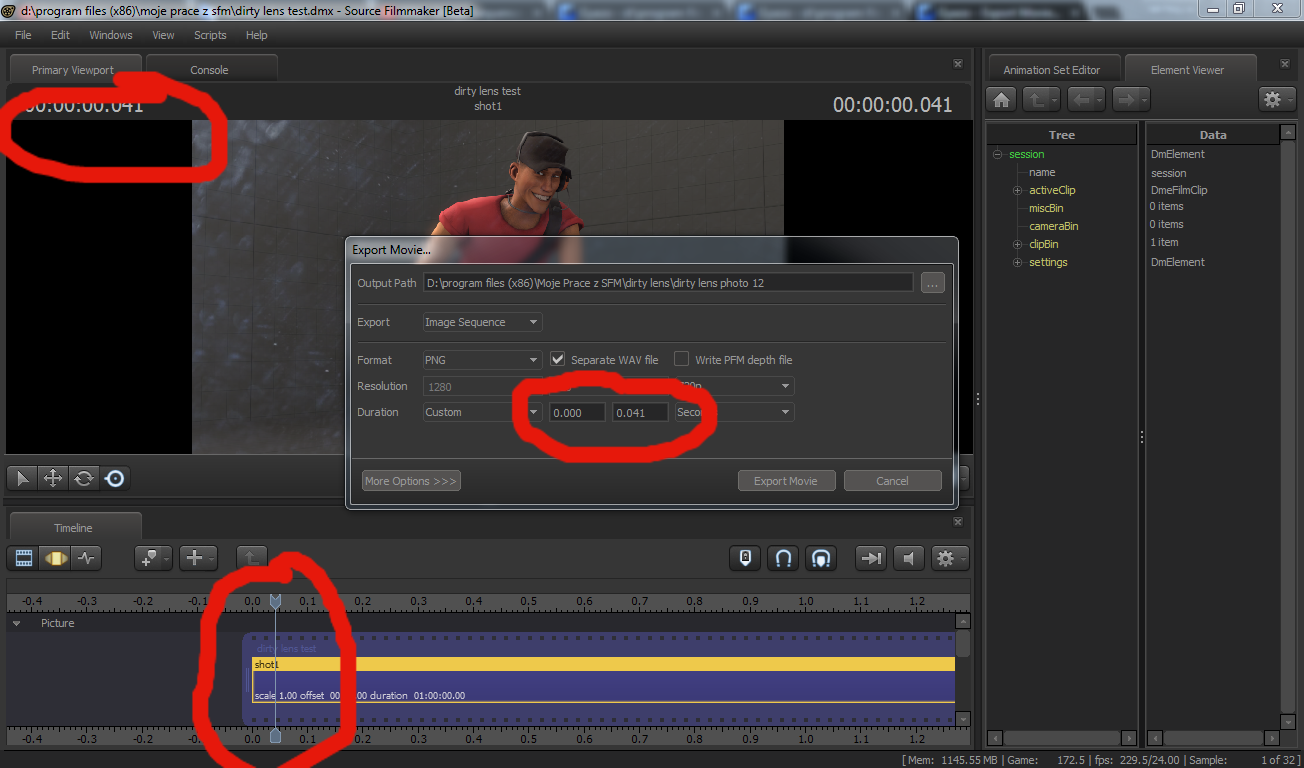Screen dimensions: 1304x768
Task: Switch to the Console tab
Action: pyautogui.click(x=210, y=70)
